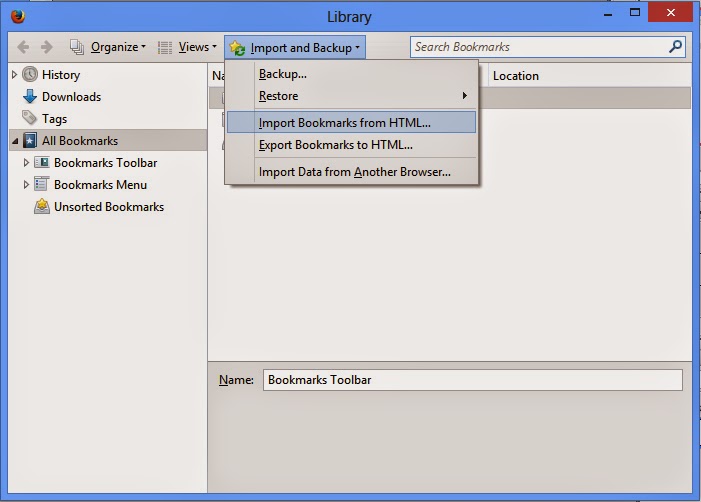Click the Import and Backup star icon
Viewport: 701px width, 502px height.
tap(237, 48)
